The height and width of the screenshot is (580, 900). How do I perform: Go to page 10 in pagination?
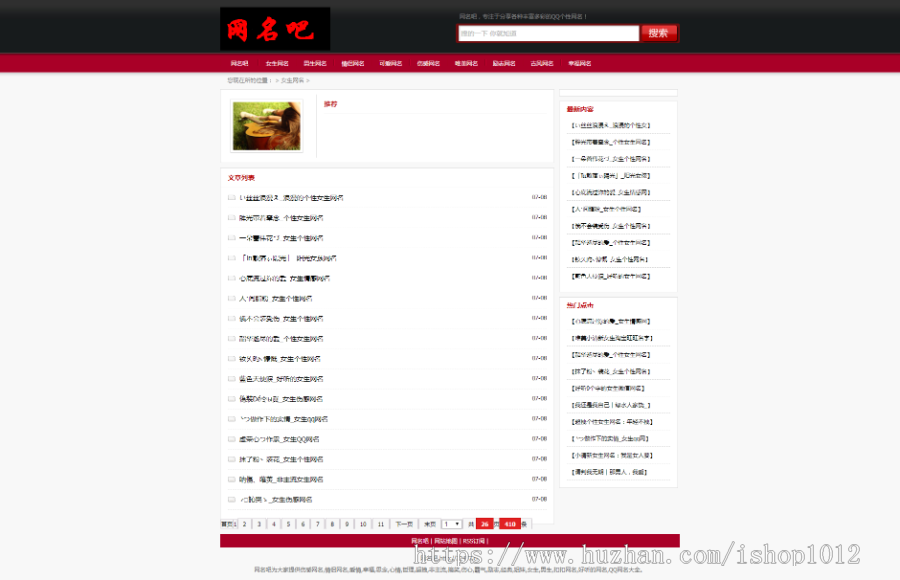363,524
